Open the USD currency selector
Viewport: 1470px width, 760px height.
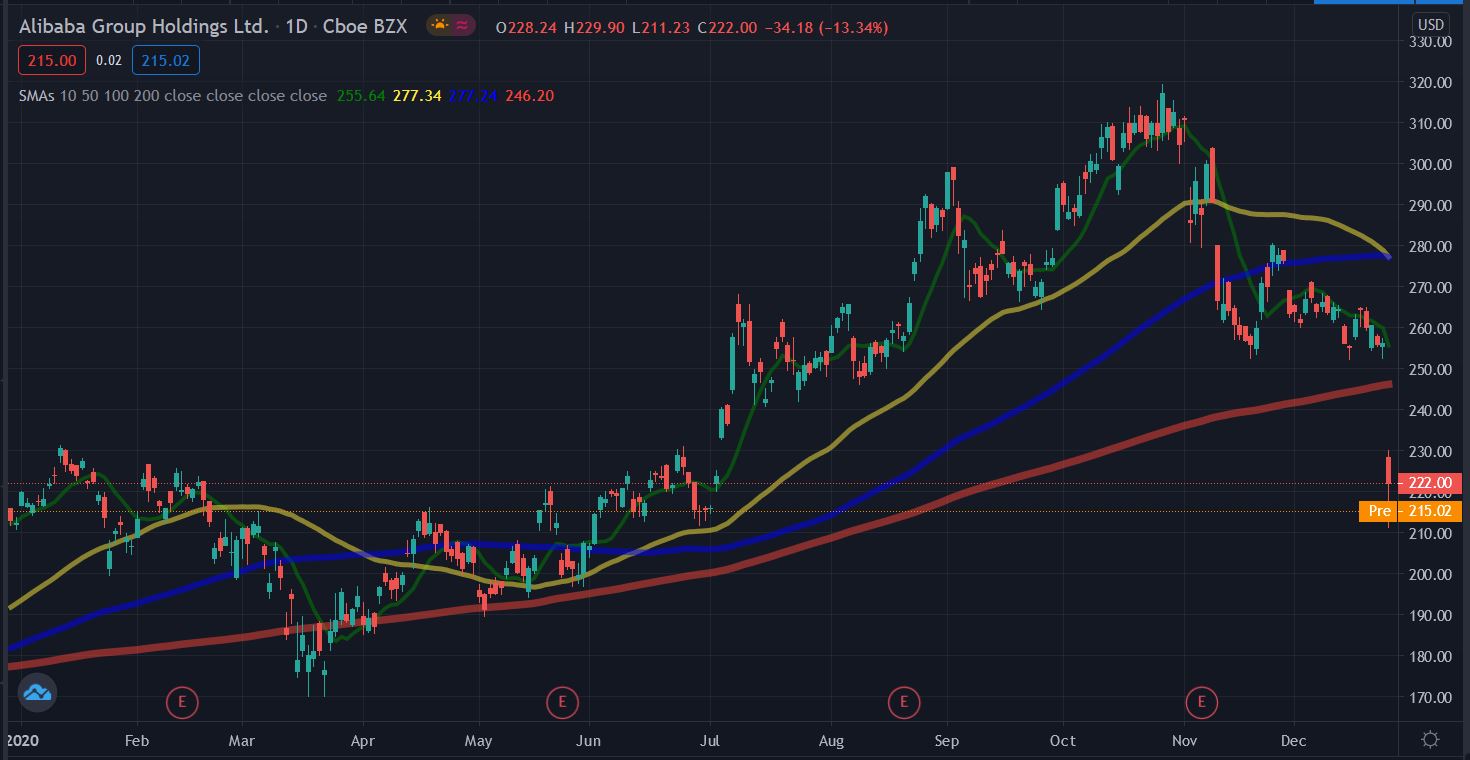pyautogui.click(x=1431, y=24)
